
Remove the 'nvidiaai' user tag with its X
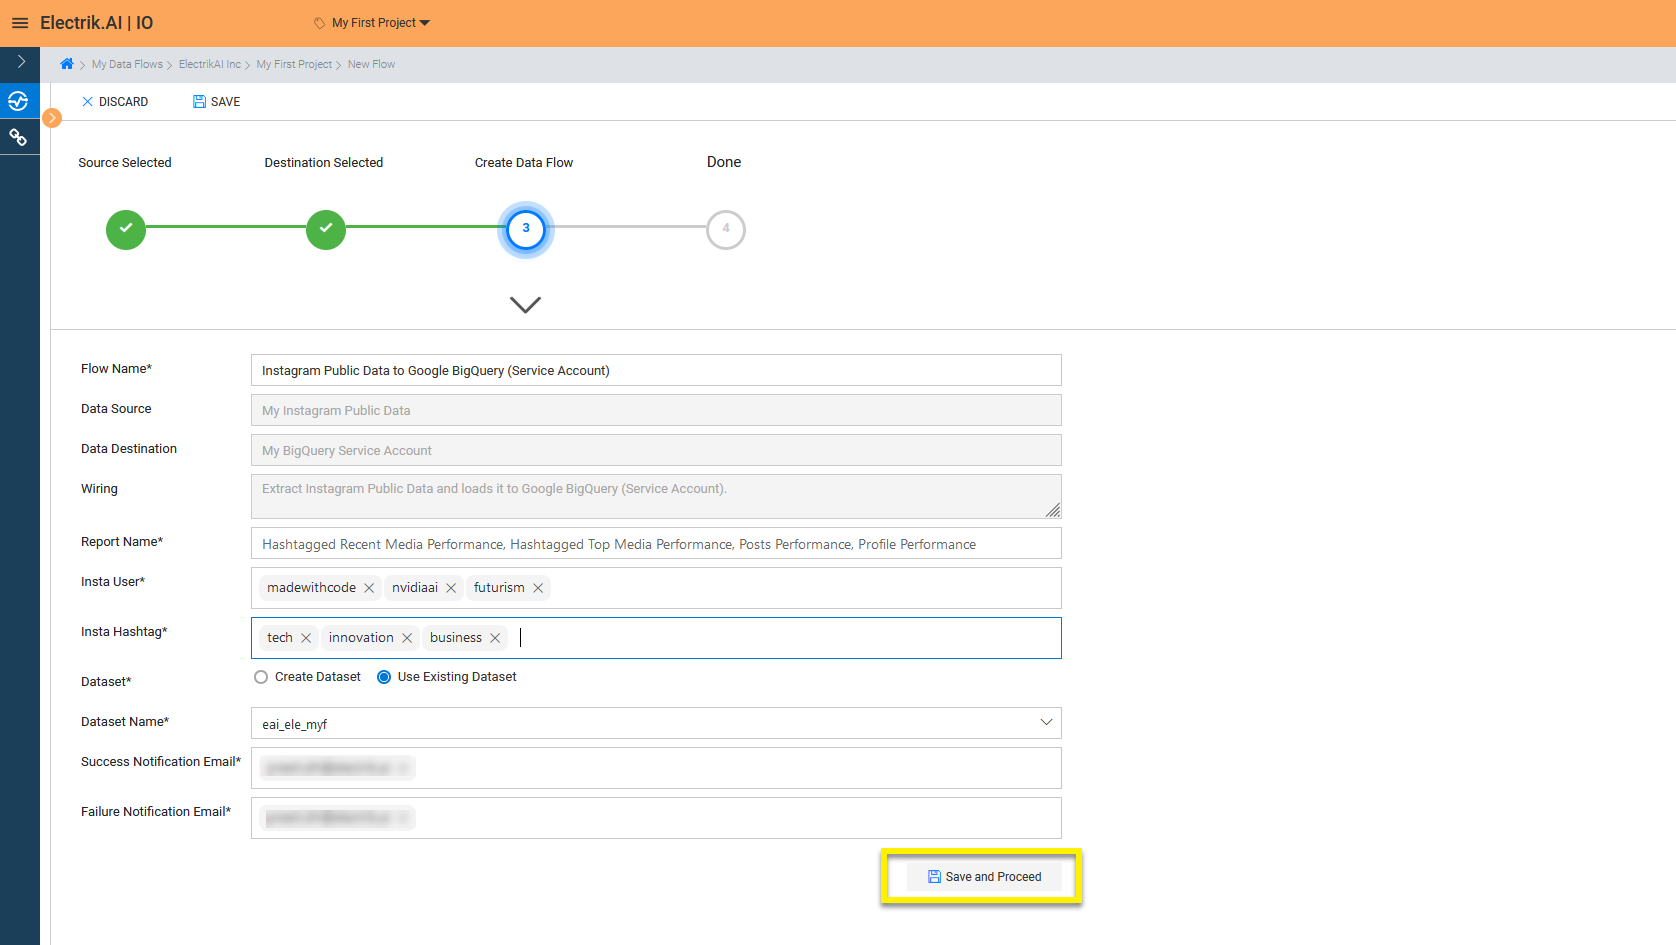[451, 587]
